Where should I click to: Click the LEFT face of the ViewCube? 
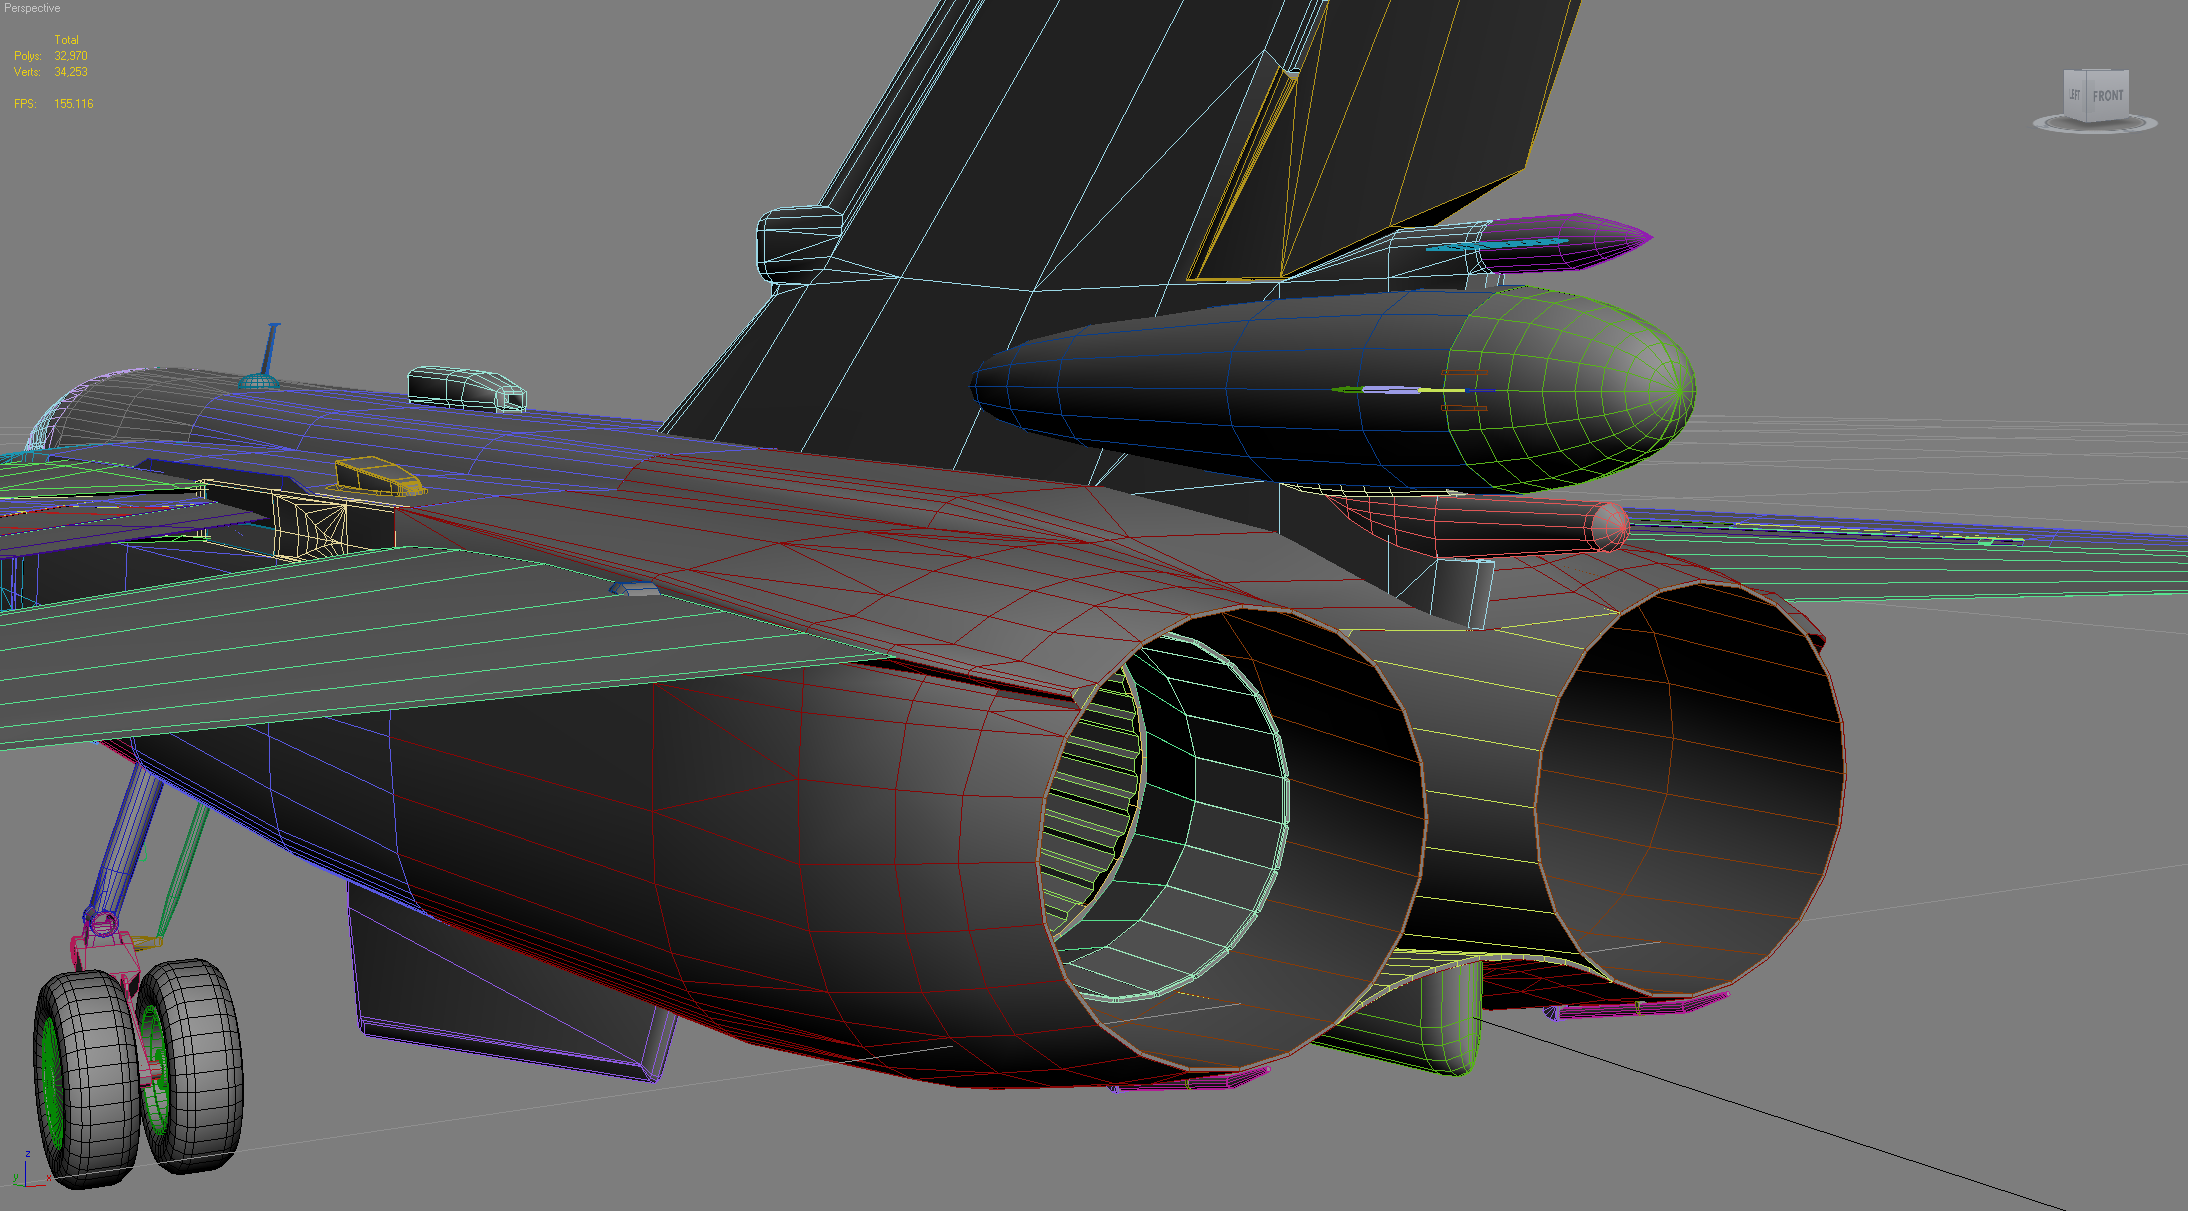coord(2076,96)
